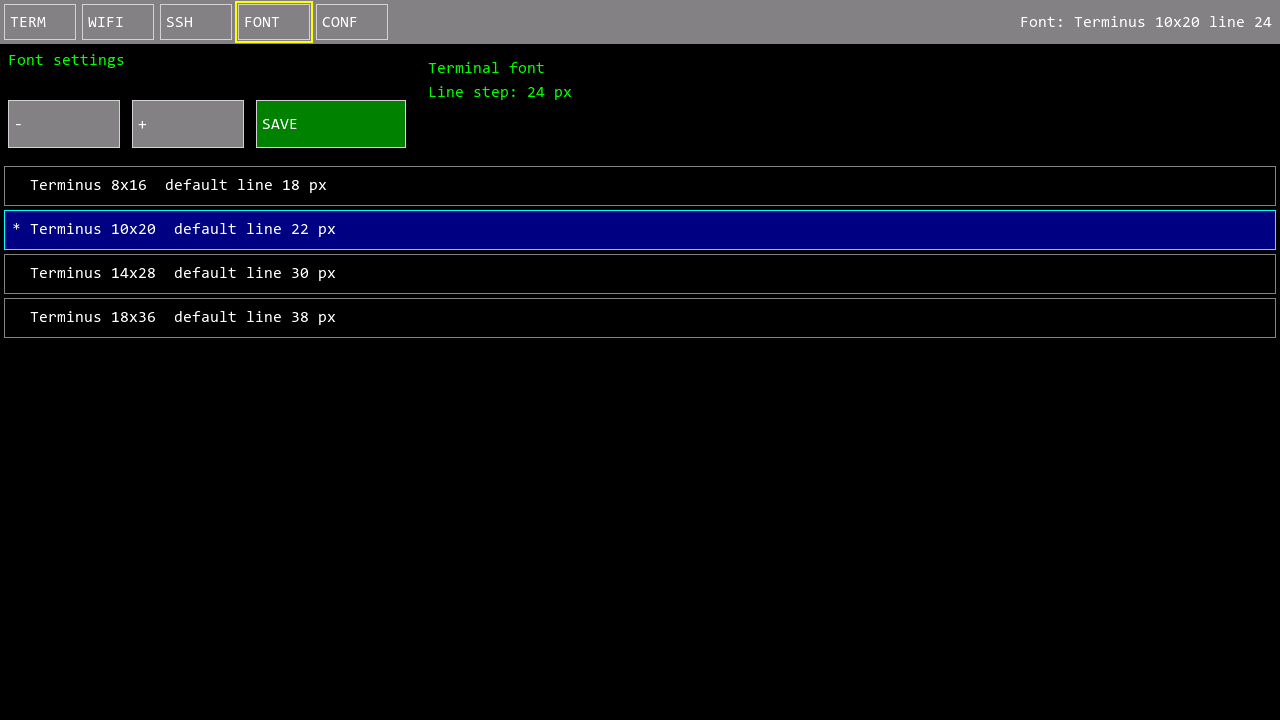Open the WIFI tab
Viewport: 1280px width, 720px height.
click(x=118, y=22)
